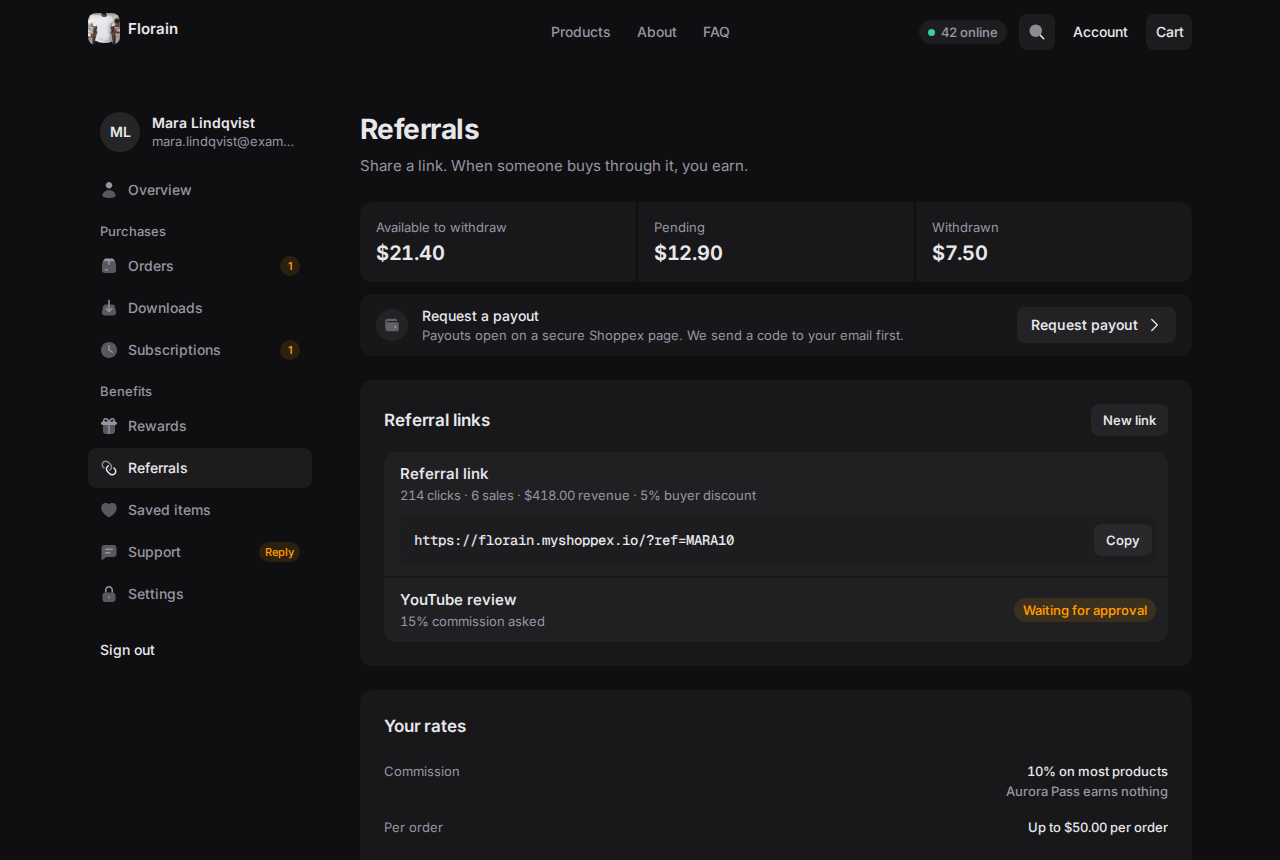Click the Subscriptions clock icon
The image size is (1280, 860).
(109, 350)
